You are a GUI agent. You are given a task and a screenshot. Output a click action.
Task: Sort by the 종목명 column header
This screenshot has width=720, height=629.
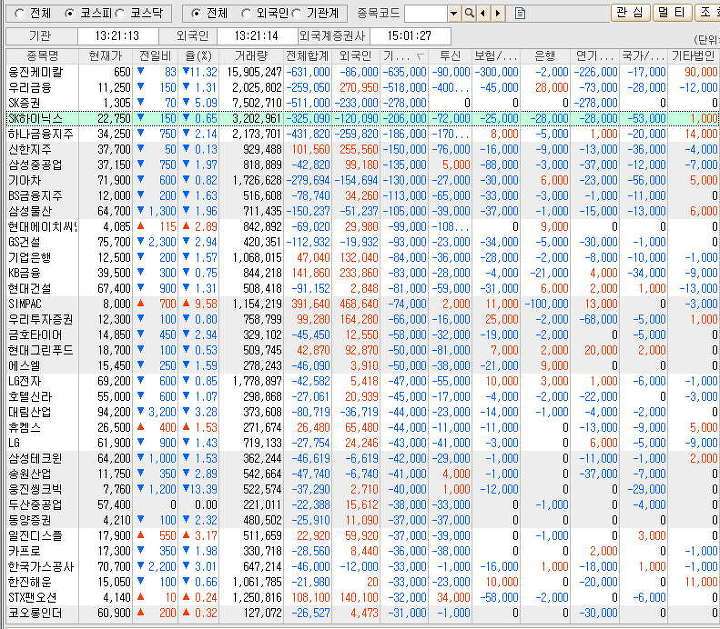pyautogui.click(x=42, y=56)
